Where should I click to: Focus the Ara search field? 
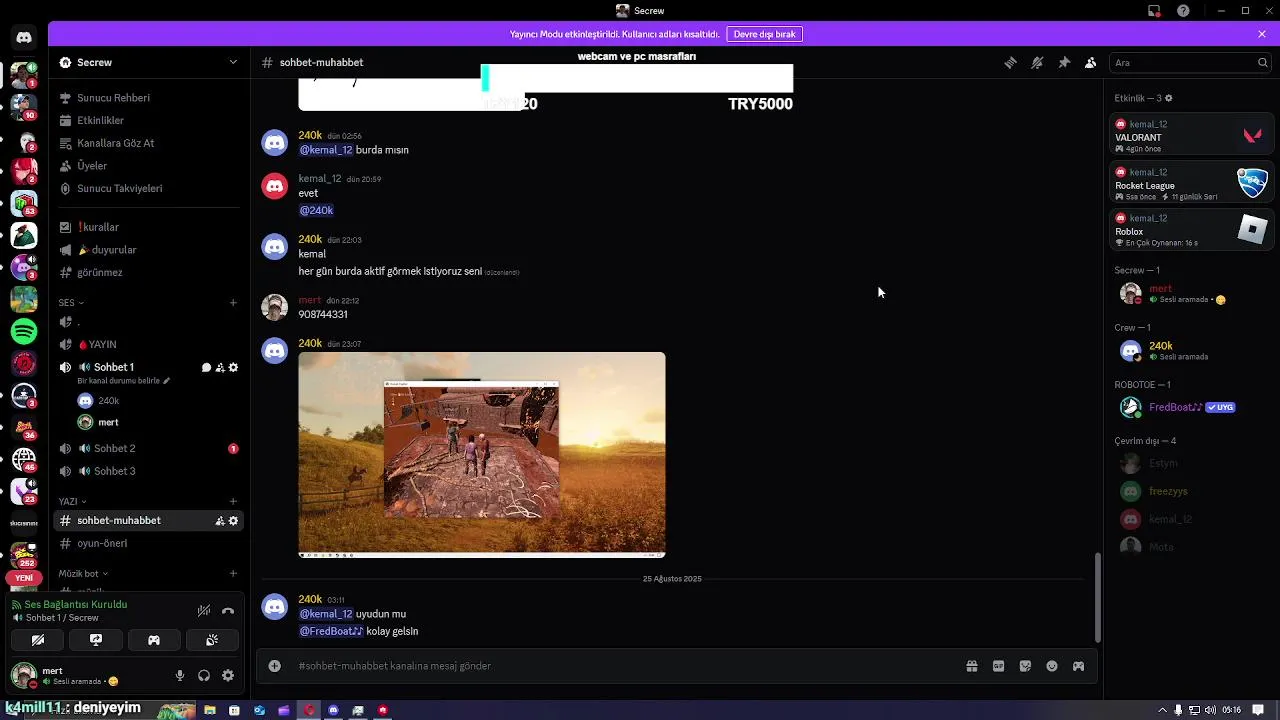coord(1190,62)
